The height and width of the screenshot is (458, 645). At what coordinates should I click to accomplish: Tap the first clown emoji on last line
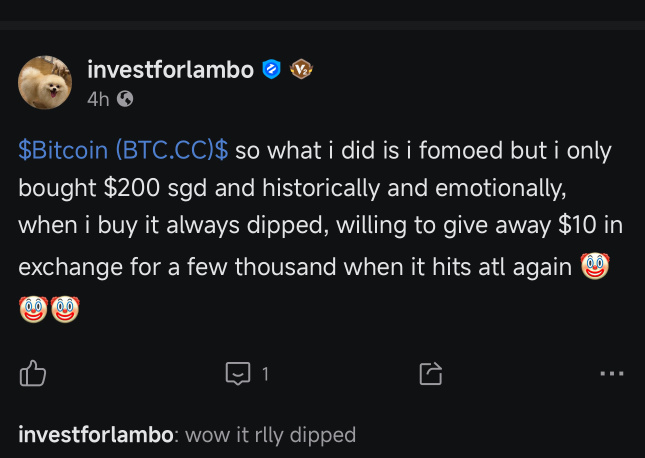point(33,309)
